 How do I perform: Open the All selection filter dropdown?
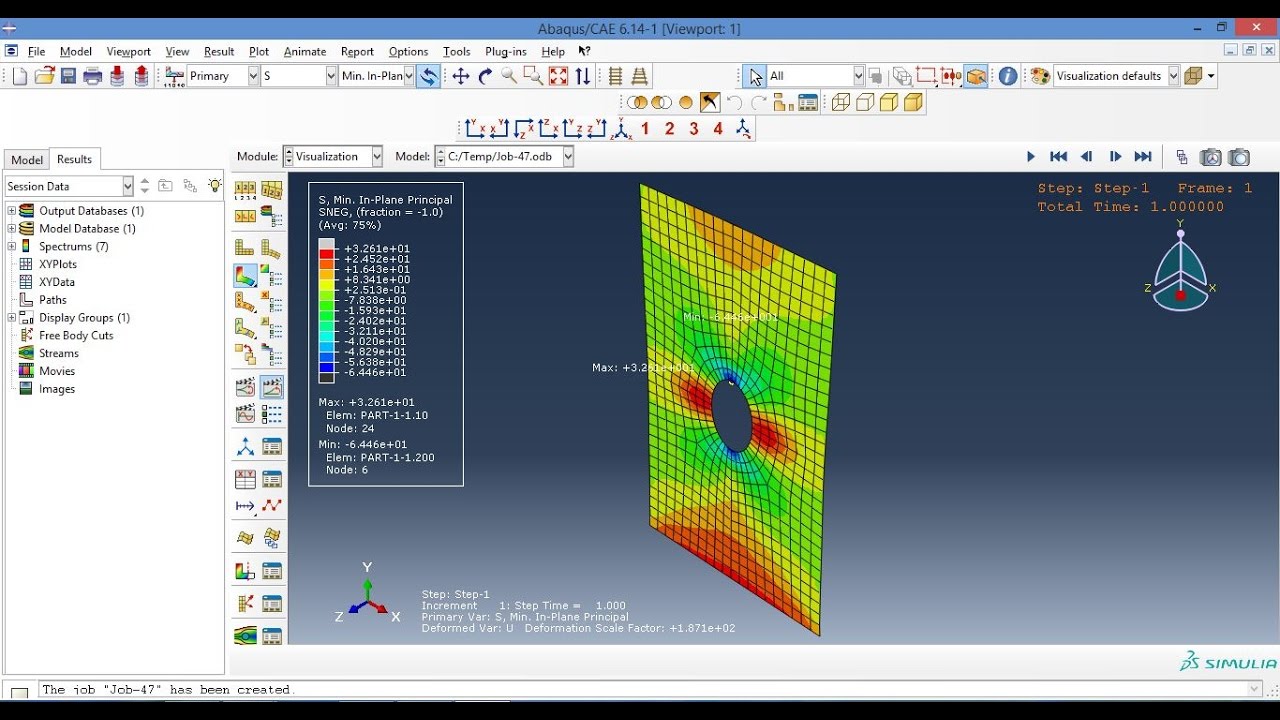[x=858, y=76]
